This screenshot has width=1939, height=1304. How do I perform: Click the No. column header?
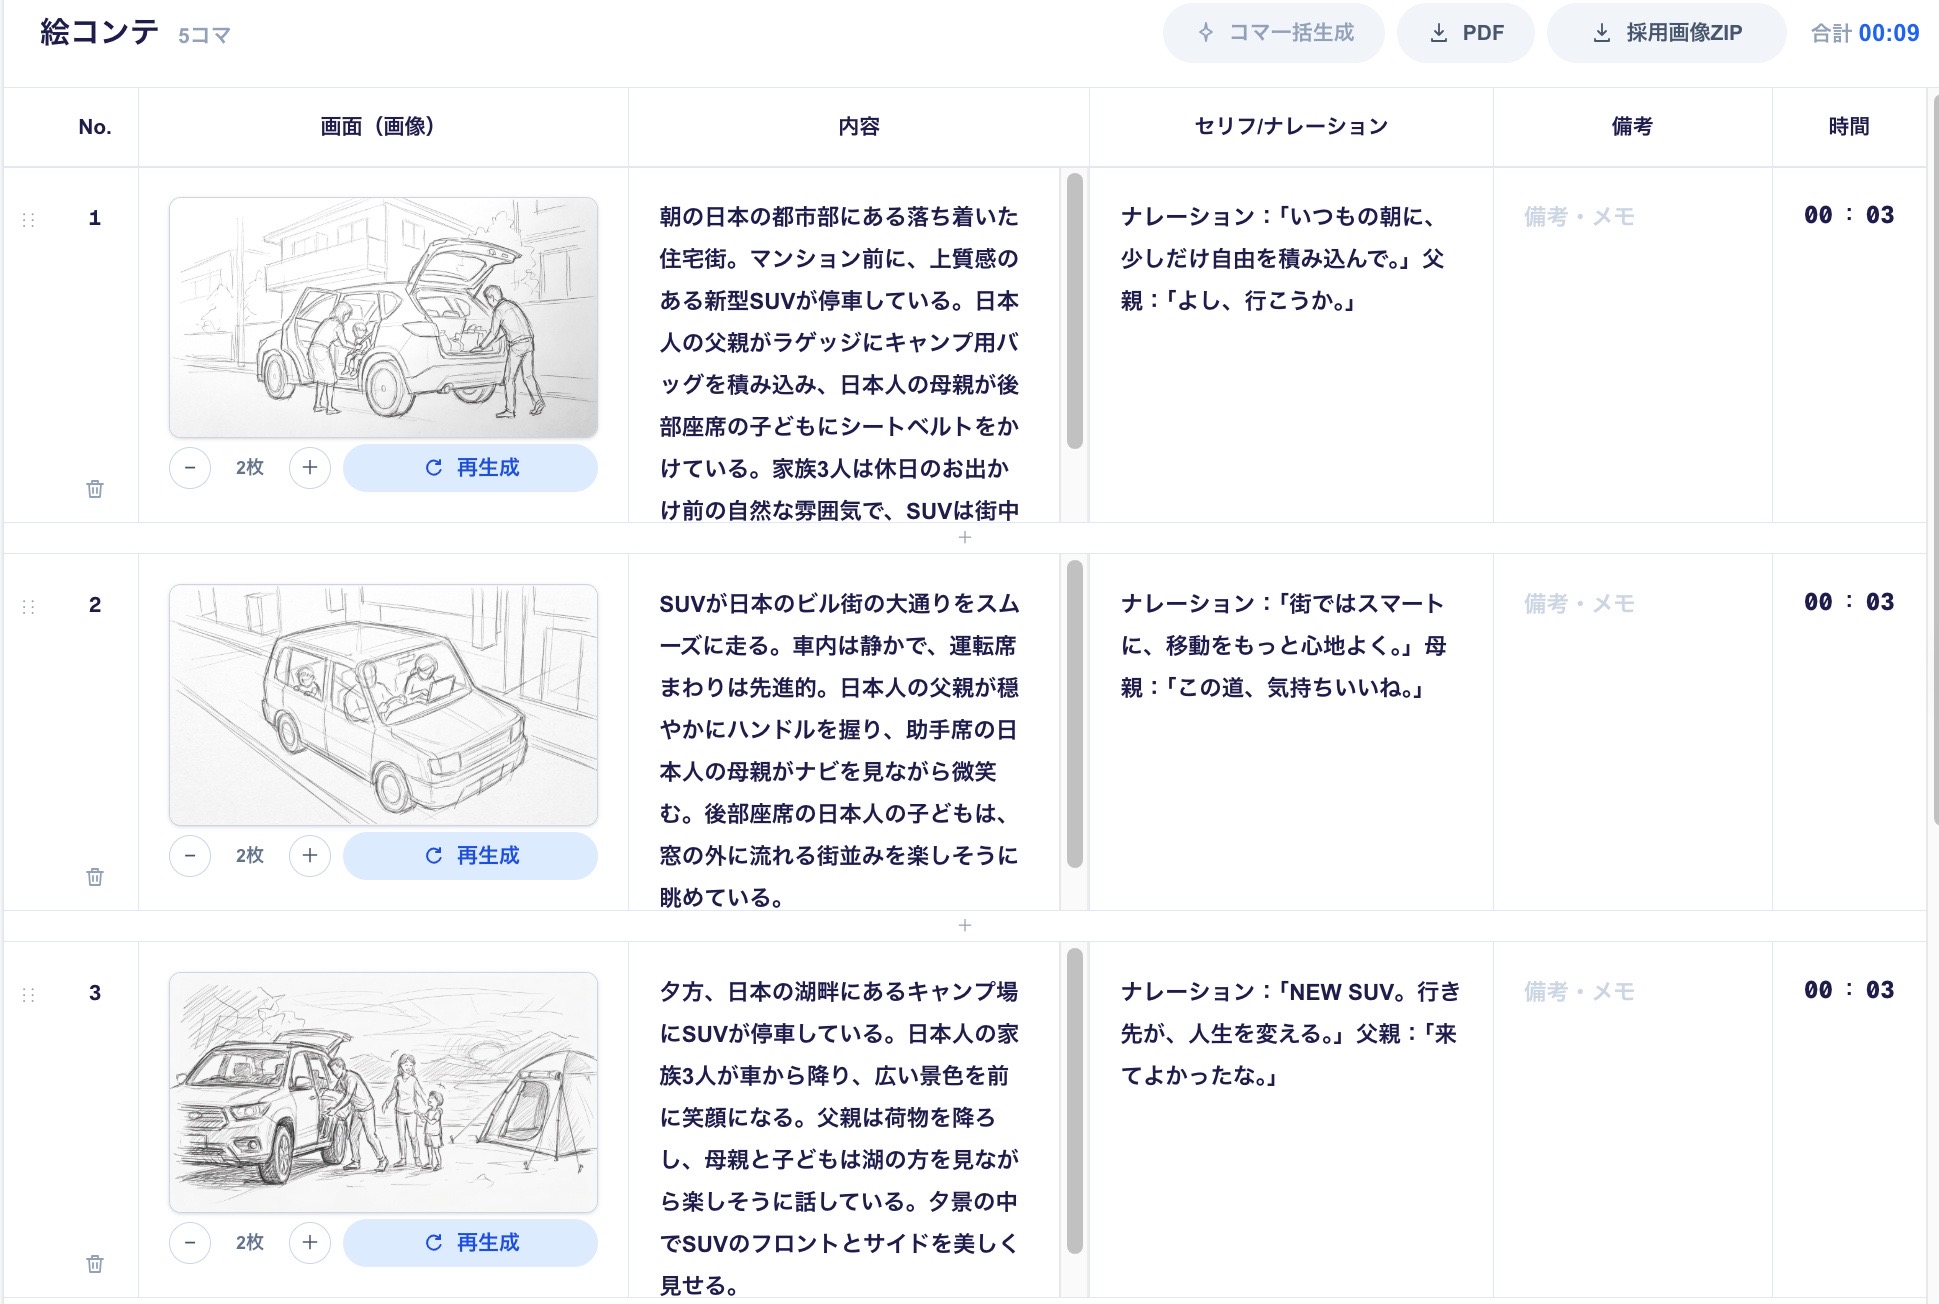95,127
